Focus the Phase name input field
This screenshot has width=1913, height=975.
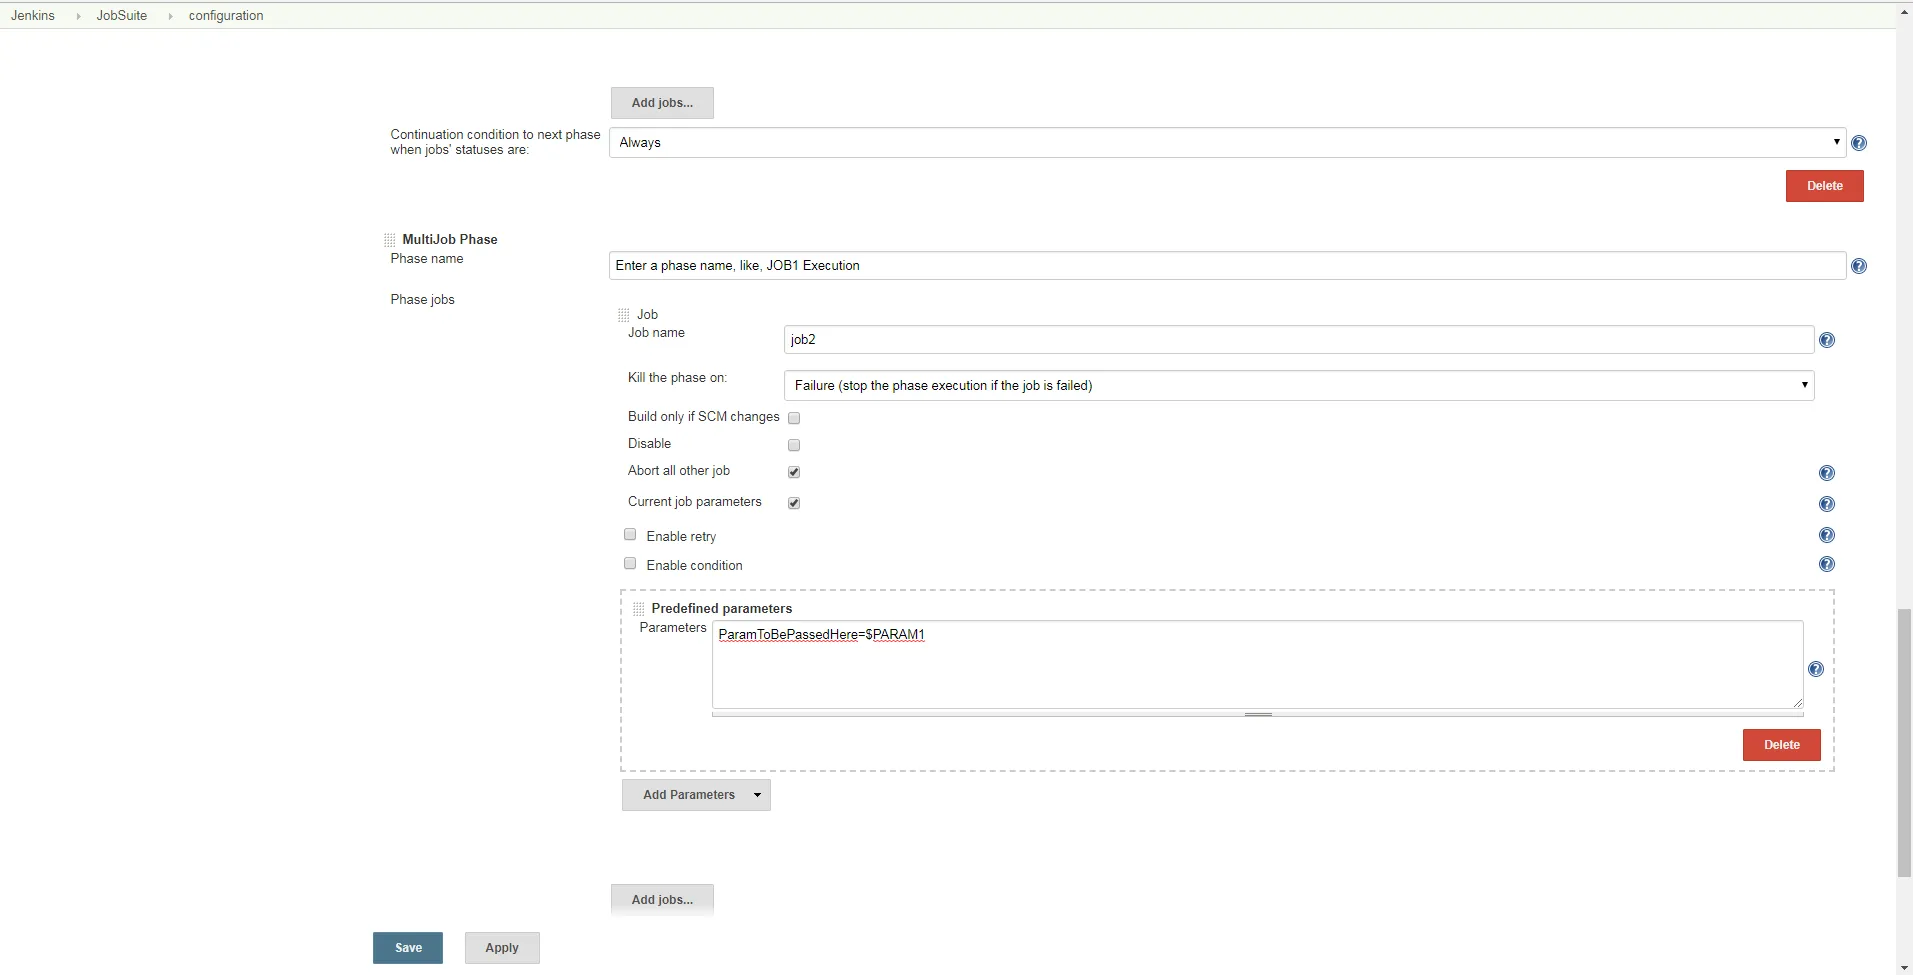[1227, 266]
